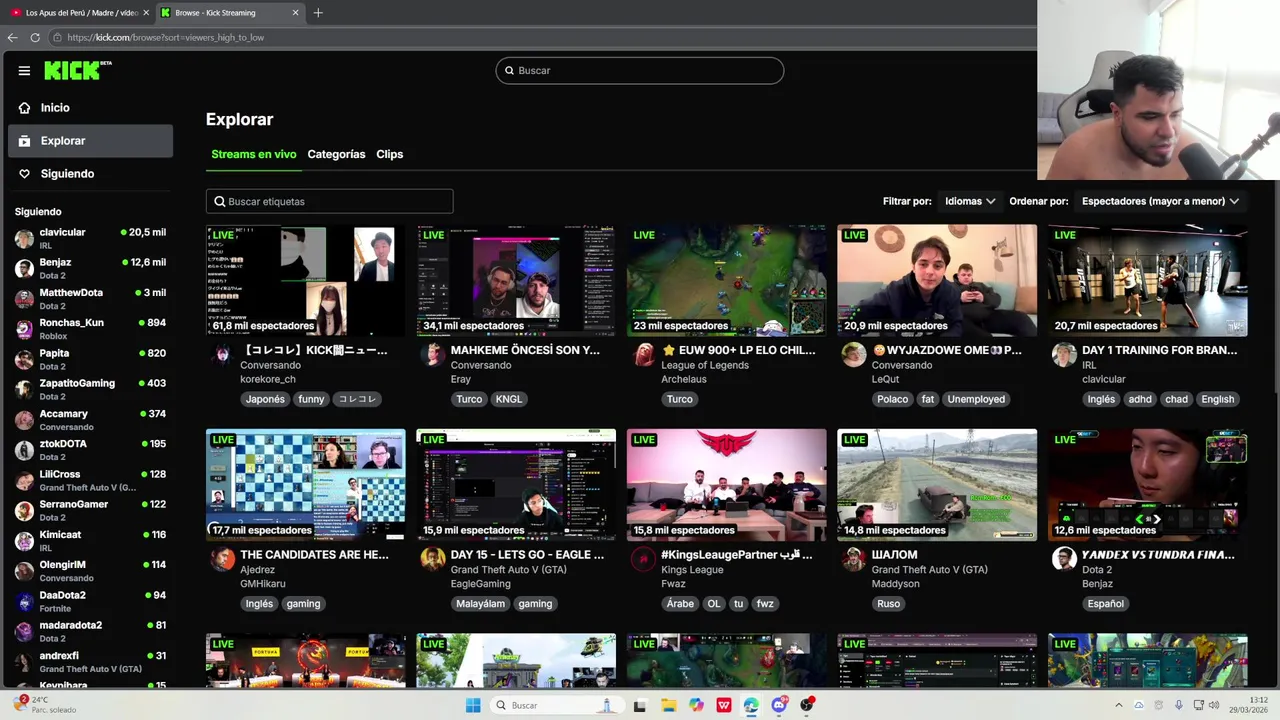
Task: Open korekore_ch stream thumbnail with 61,8 mil viewers
Action: point(306,280)
